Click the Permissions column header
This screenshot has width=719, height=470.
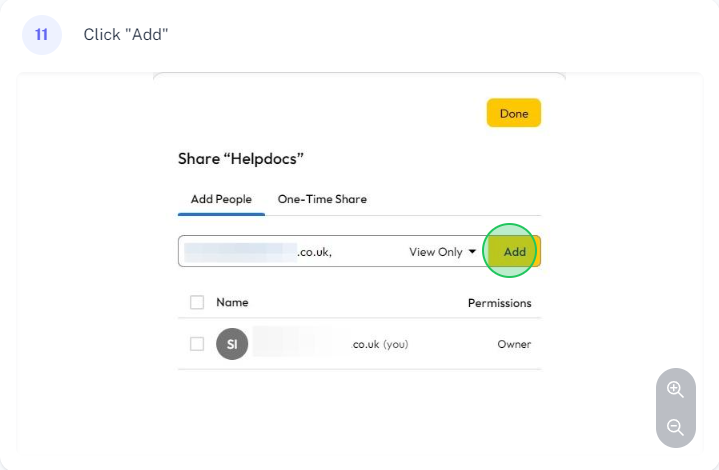[499, 303]
